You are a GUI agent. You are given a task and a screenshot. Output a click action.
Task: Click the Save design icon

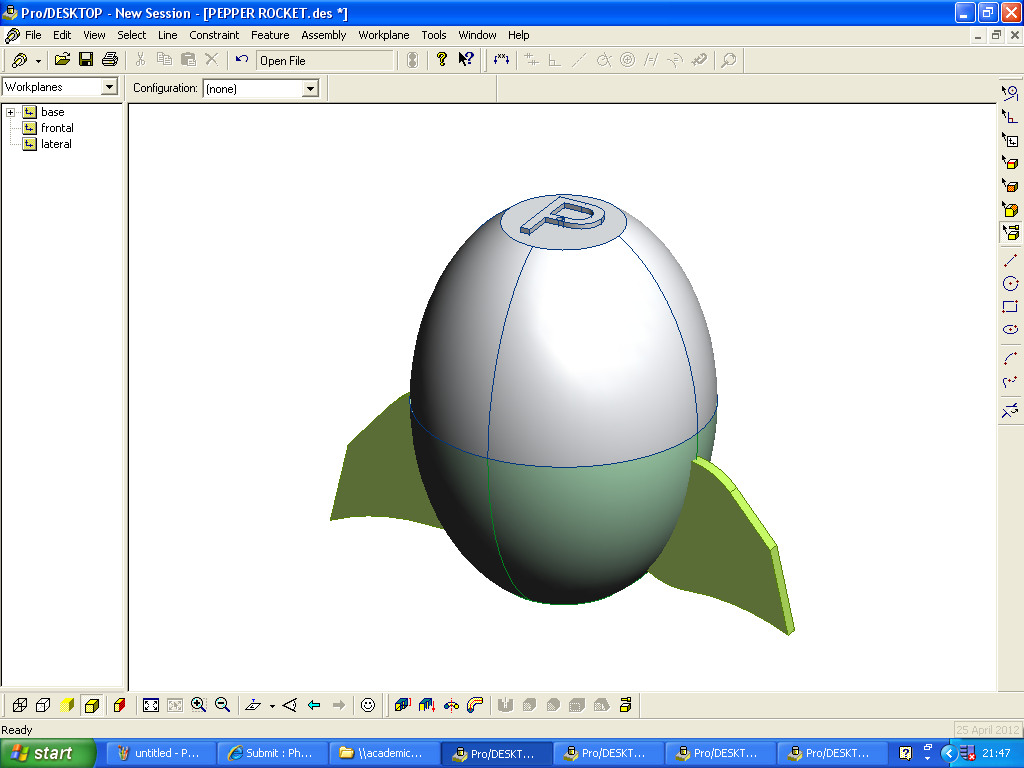(85, 59)
